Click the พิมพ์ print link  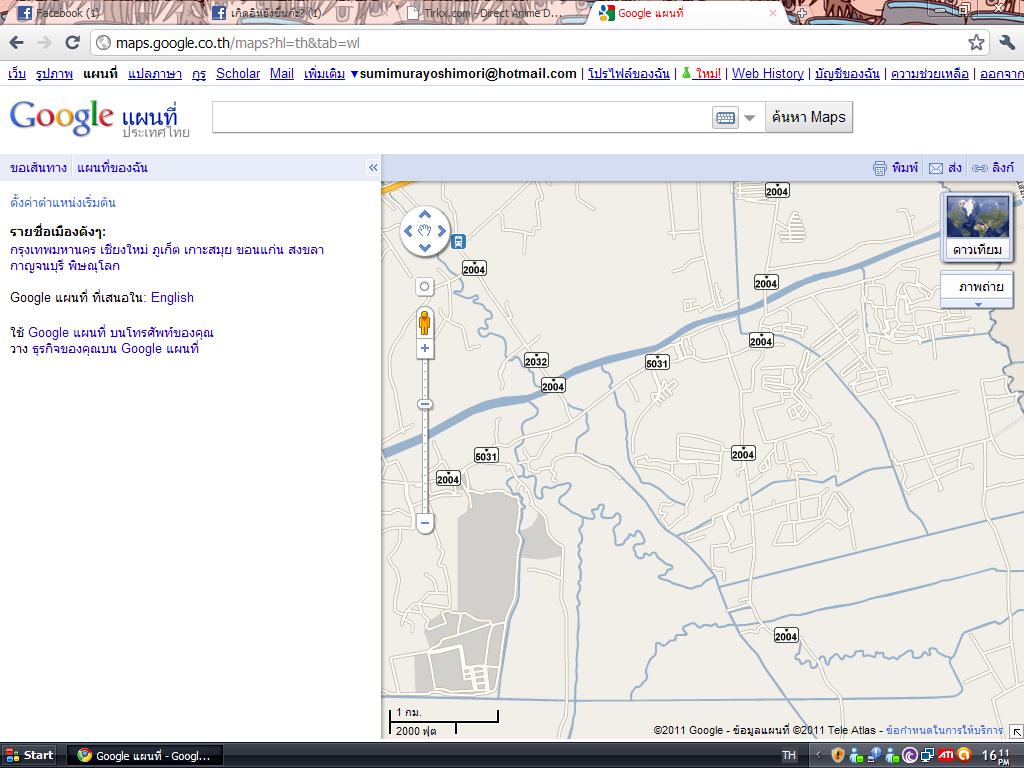coord(904,168)
